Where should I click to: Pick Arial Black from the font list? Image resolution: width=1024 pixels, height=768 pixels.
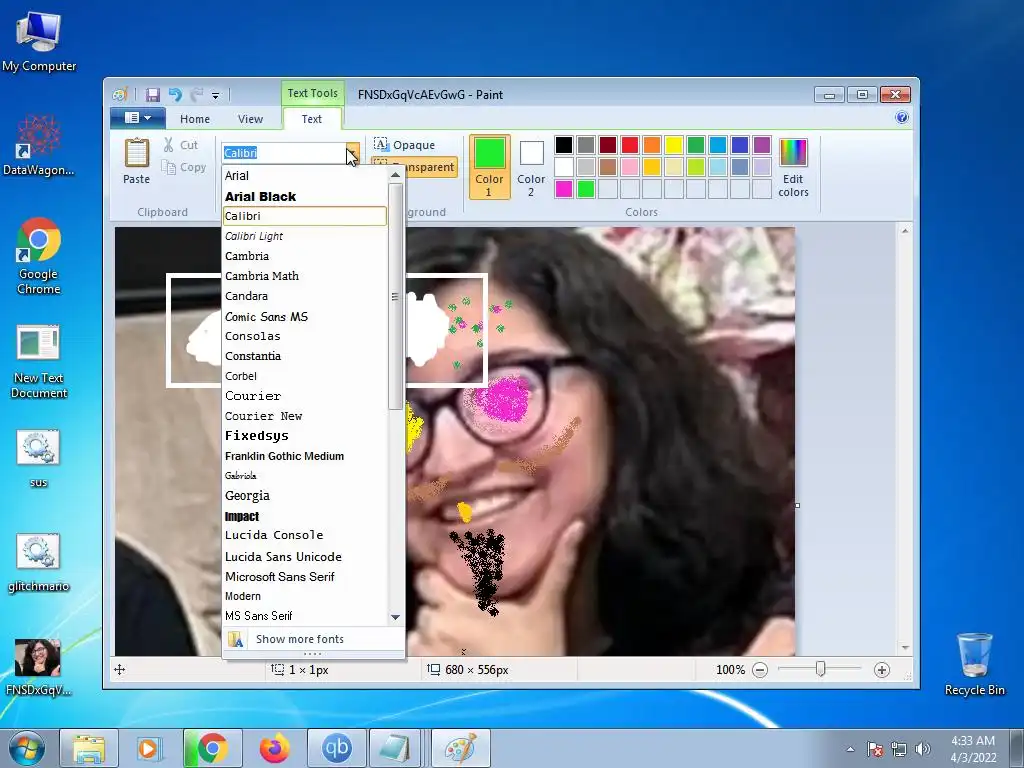click(x=305, y=196)
